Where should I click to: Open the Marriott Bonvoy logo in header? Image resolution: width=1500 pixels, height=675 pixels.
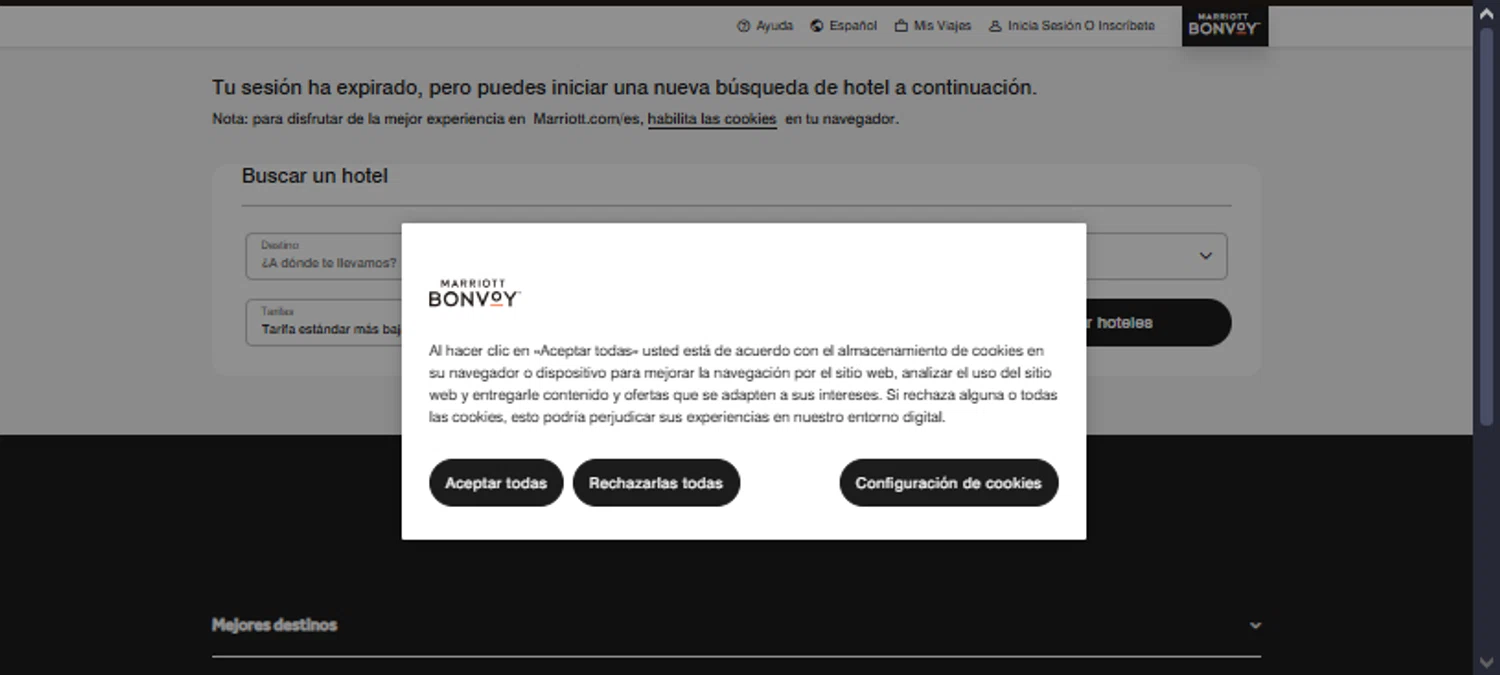(x=1225, y=26)
